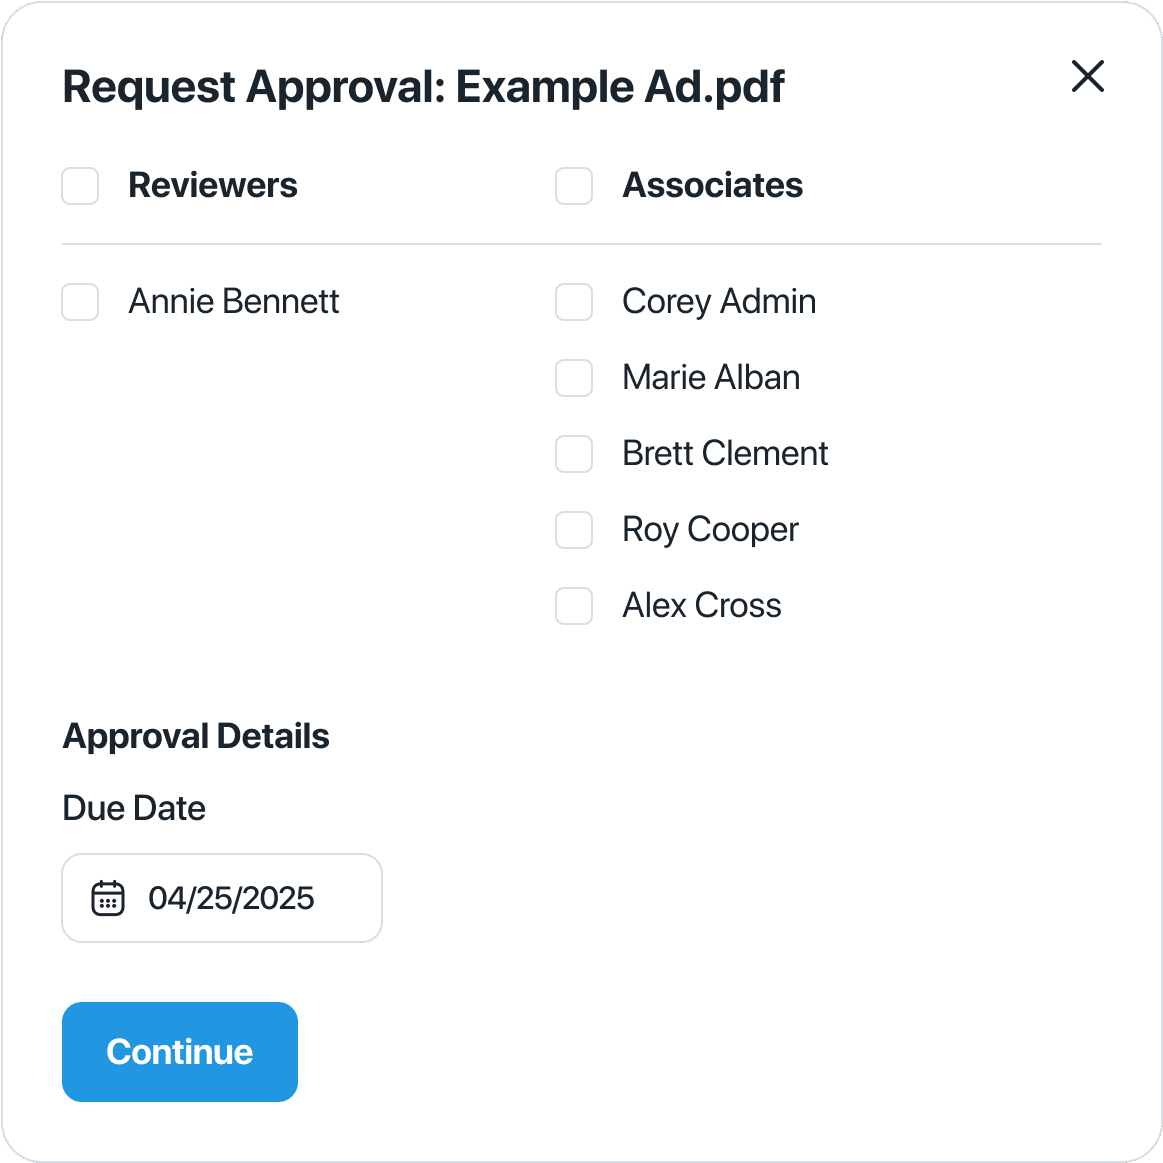Click the Due Date label
The image size is (1163, 1163).
coord(134,808)
